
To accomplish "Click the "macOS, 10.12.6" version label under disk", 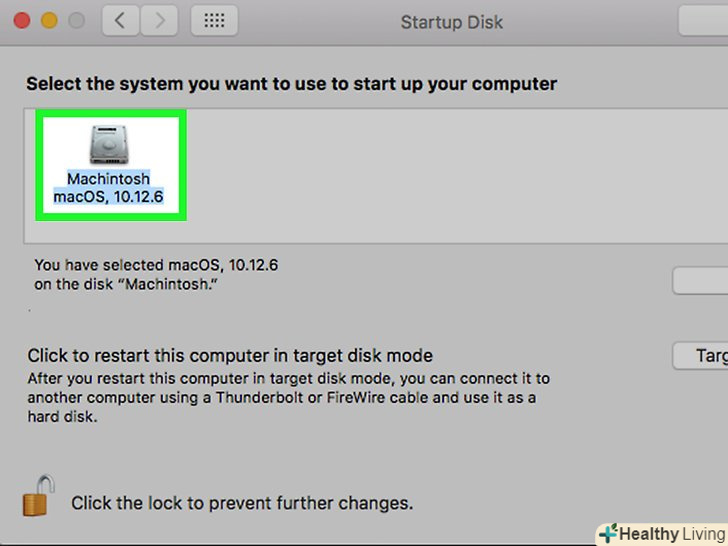I will click(108, 197).
